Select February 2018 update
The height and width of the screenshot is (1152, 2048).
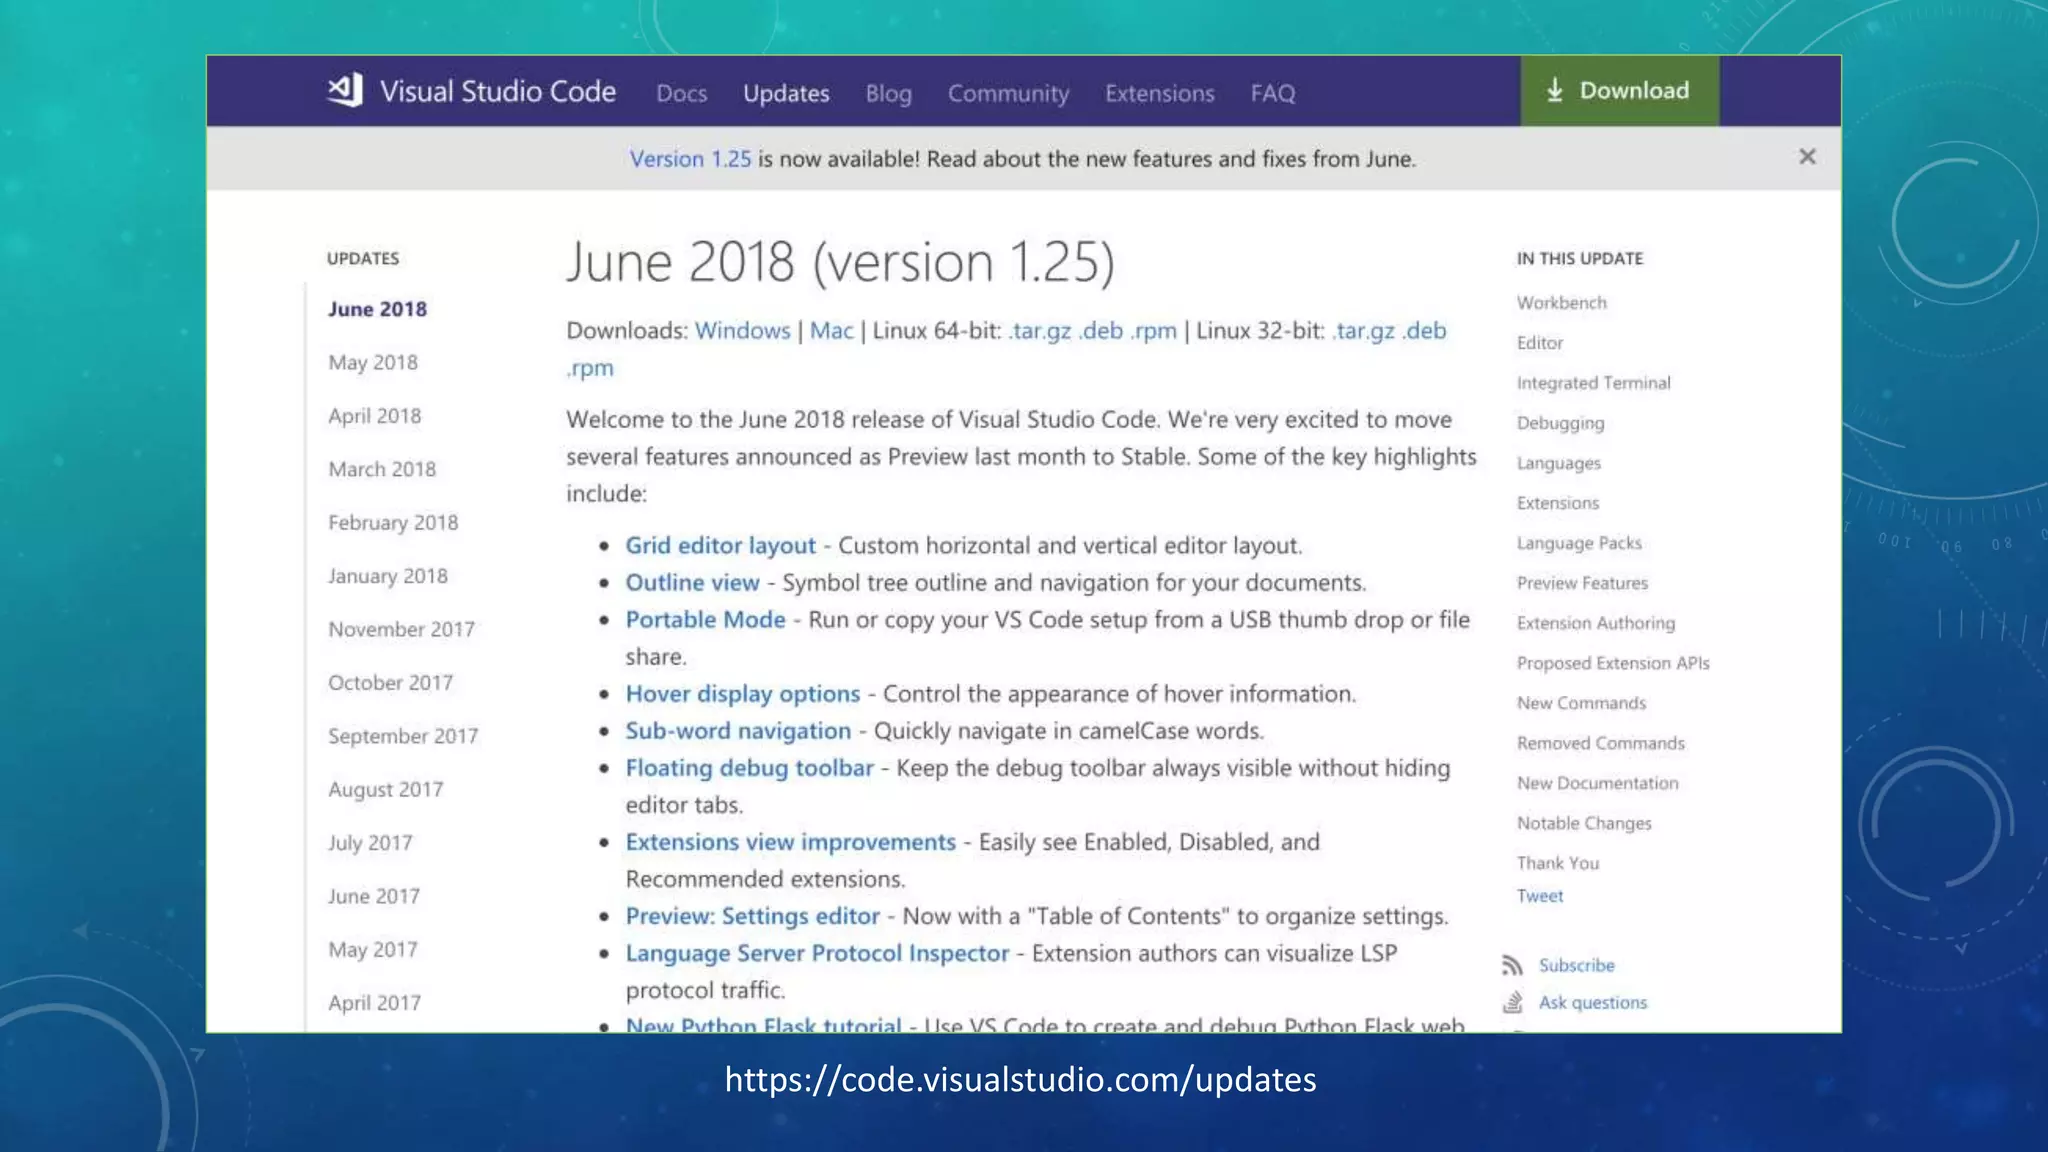tap(393, 522)
